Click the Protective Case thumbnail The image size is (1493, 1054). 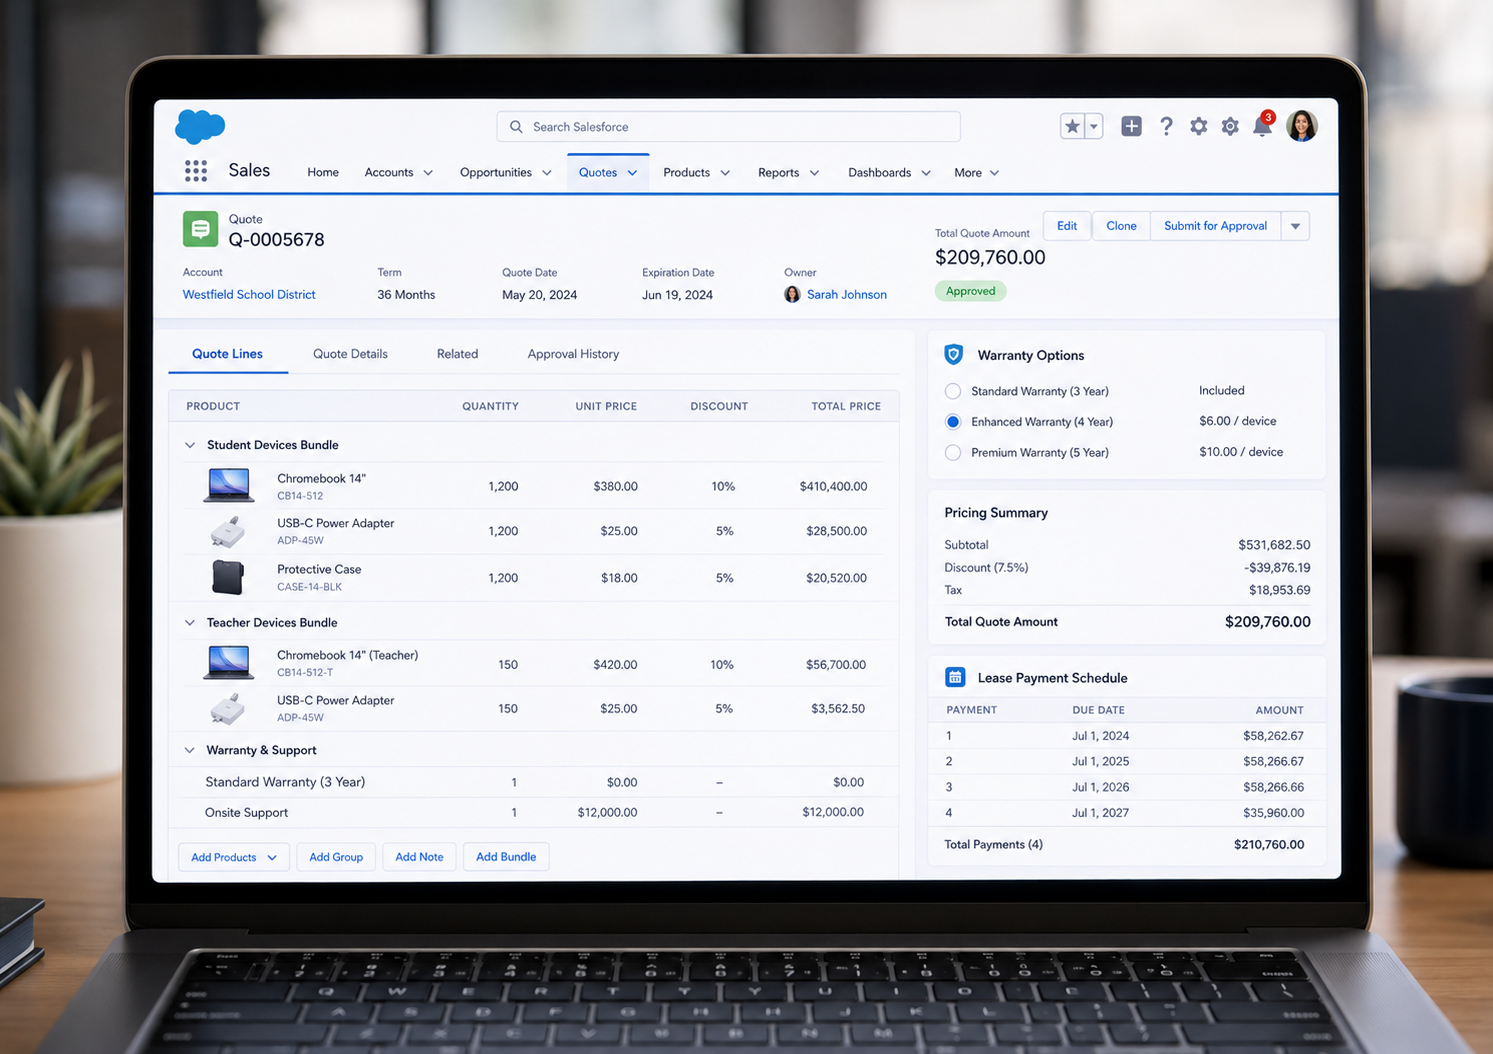[228, 577]
